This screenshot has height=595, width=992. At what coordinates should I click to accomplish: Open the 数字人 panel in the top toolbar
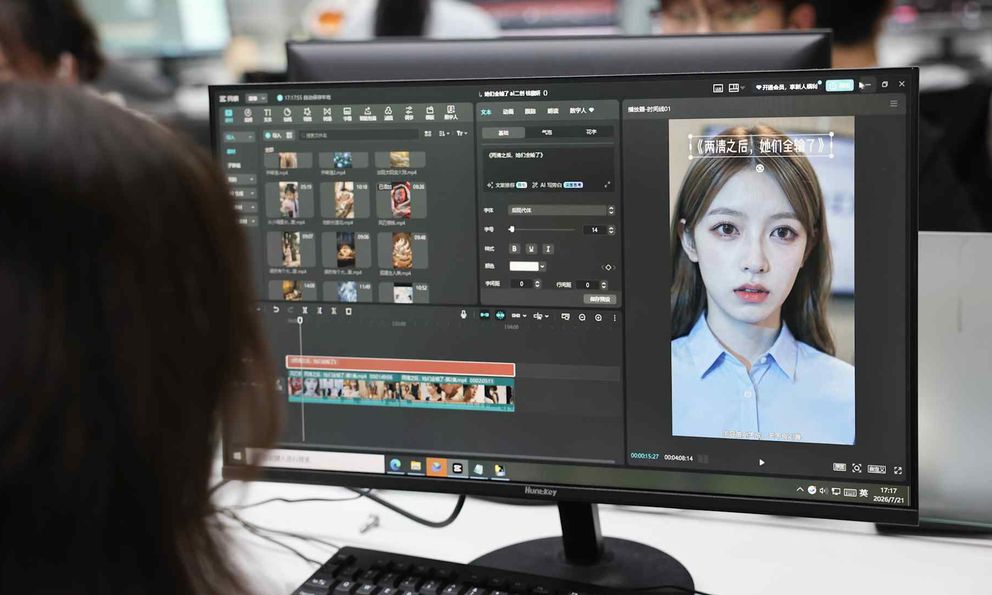(450, 113)
